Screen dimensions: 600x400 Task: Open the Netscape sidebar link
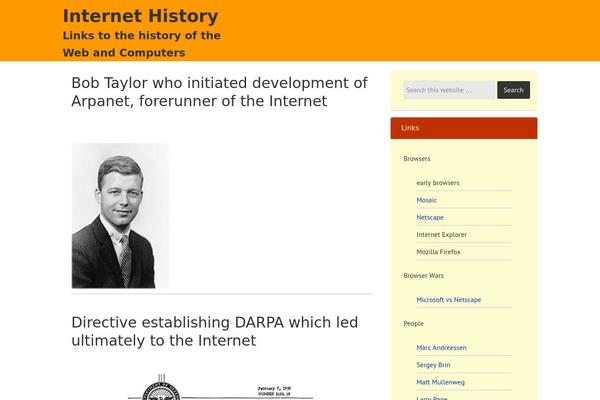430,217
